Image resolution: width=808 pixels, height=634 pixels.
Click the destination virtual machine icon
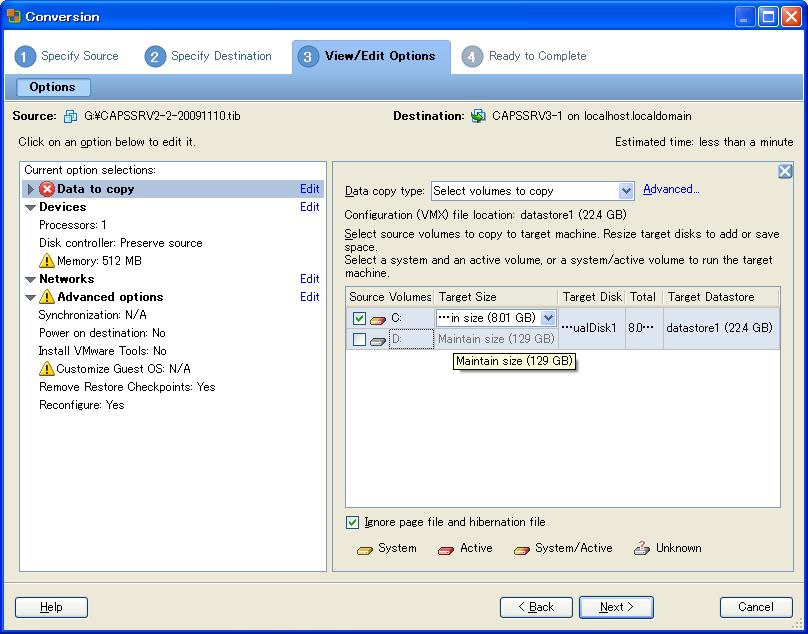pyautogui.click(x=478, y=116)
